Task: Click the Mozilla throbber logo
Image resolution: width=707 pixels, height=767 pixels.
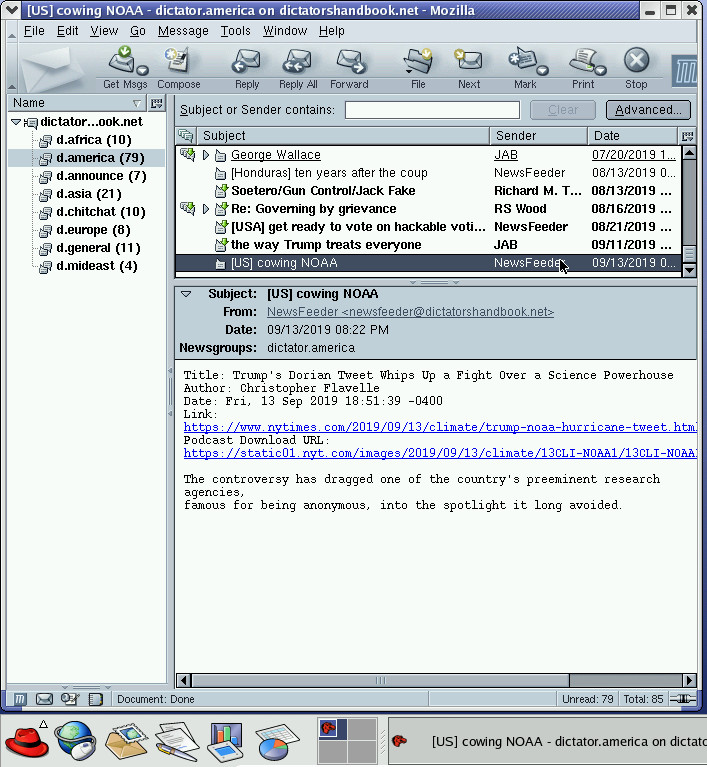Action: 685,71
